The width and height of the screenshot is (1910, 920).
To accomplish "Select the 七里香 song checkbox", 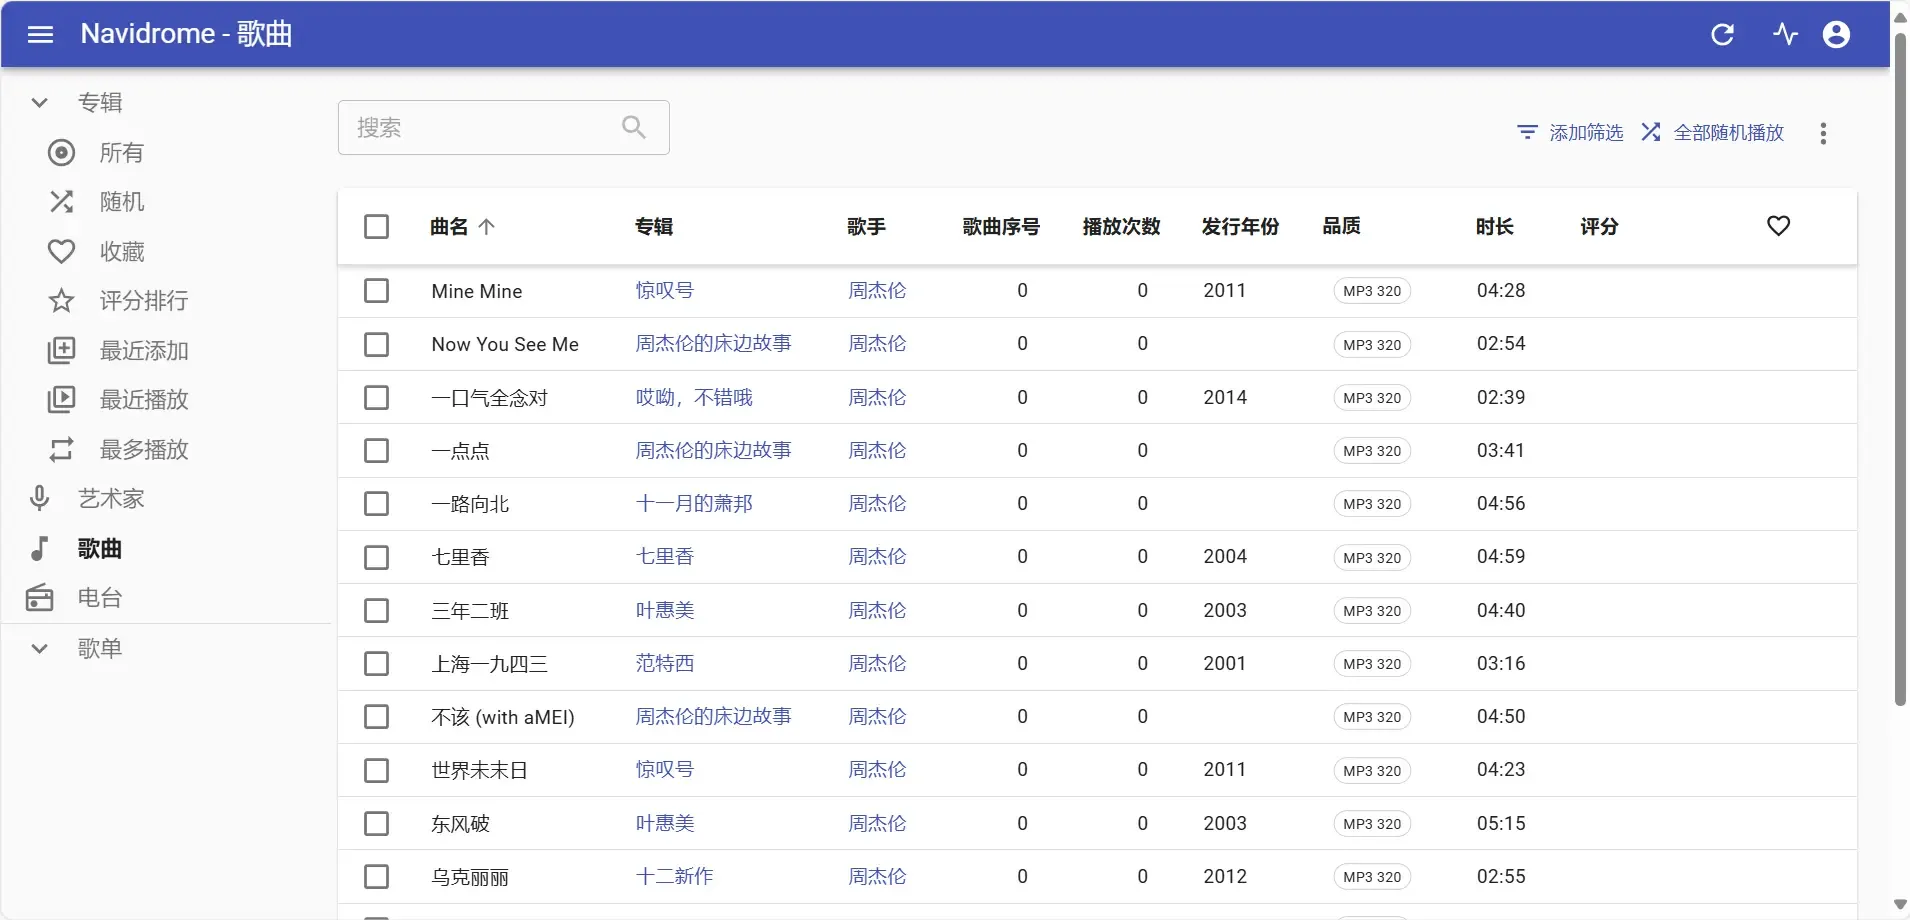I will click(377, 557).
